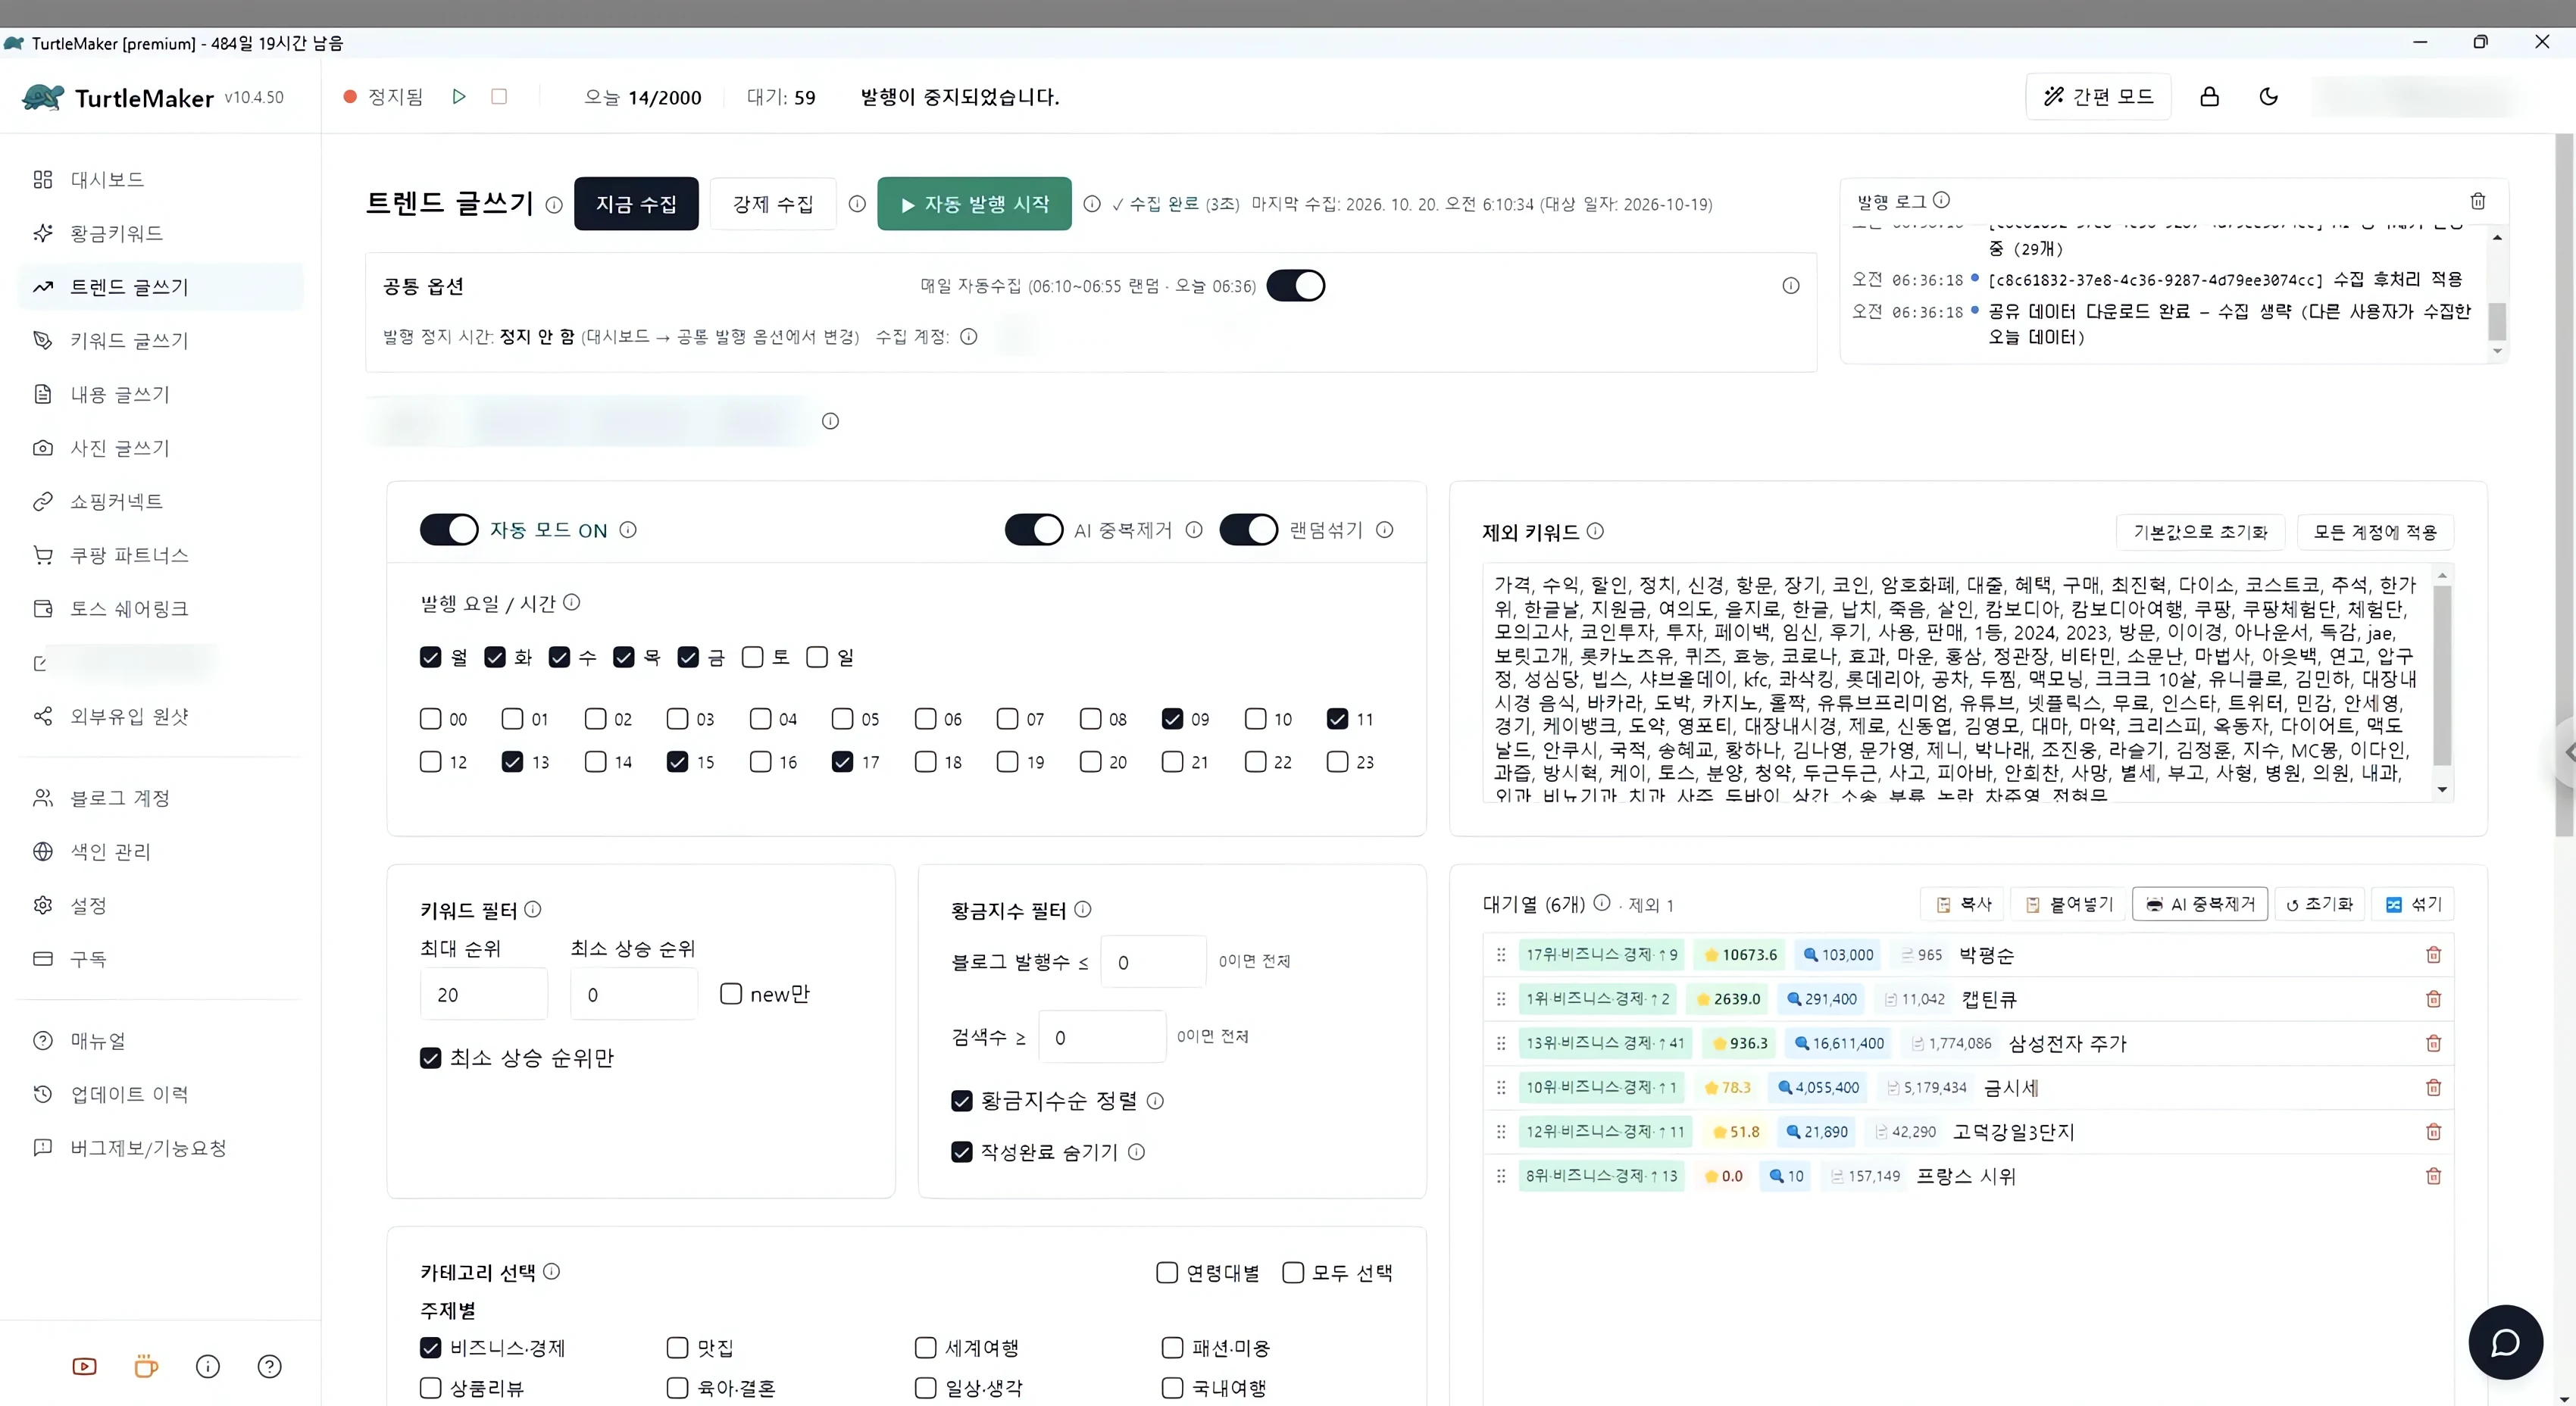Viewport: 2576px width, 1406px height.
Task: Delete the 삼성전자 주가 queue row
Action: coord(2434,1043)
